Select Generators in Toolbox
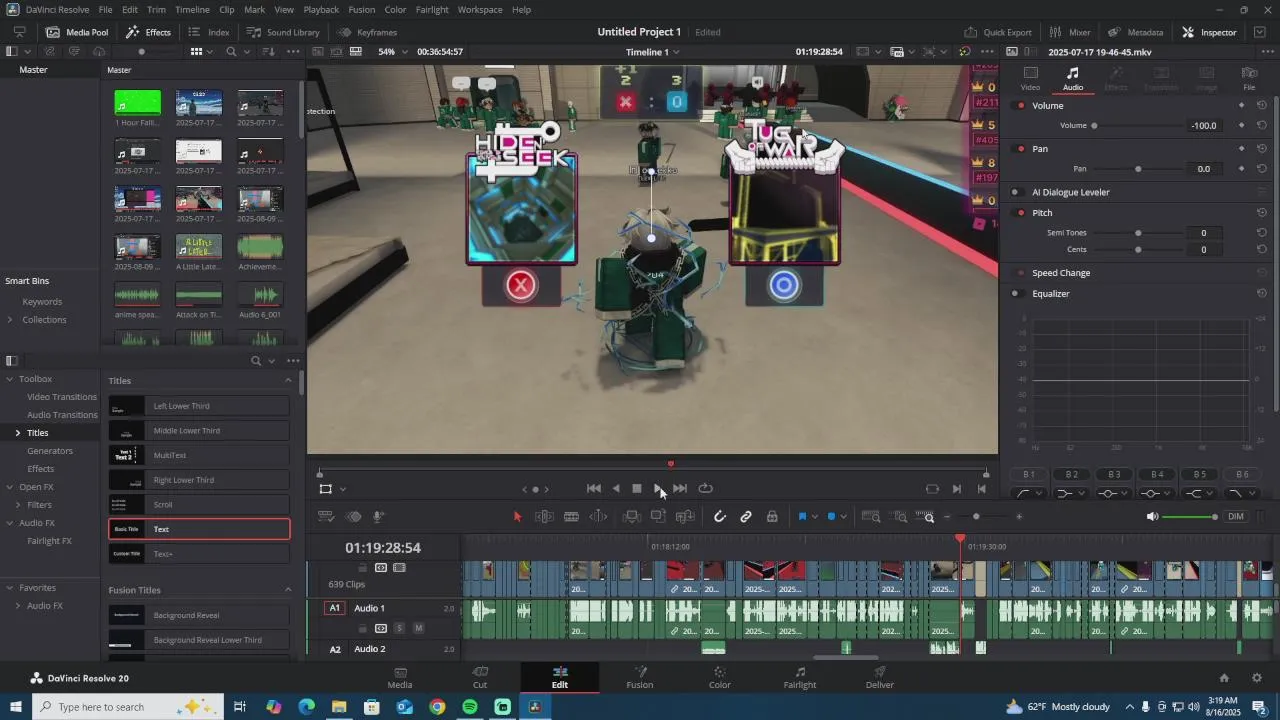 pos(50,451)
